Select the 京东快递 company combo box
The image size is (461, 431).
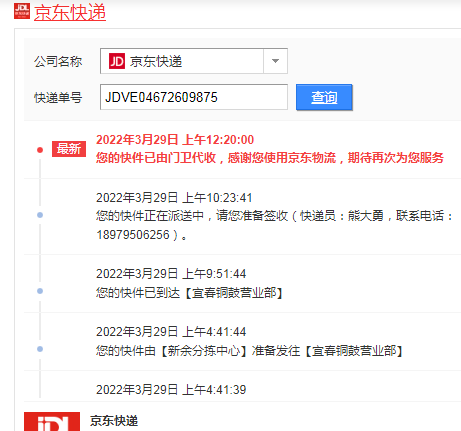click(194, 61)
